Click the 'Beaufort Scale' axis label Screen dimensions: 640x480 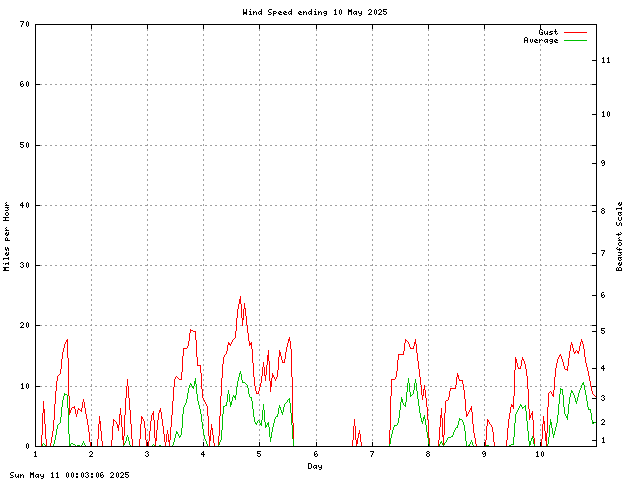click(619, 236)
